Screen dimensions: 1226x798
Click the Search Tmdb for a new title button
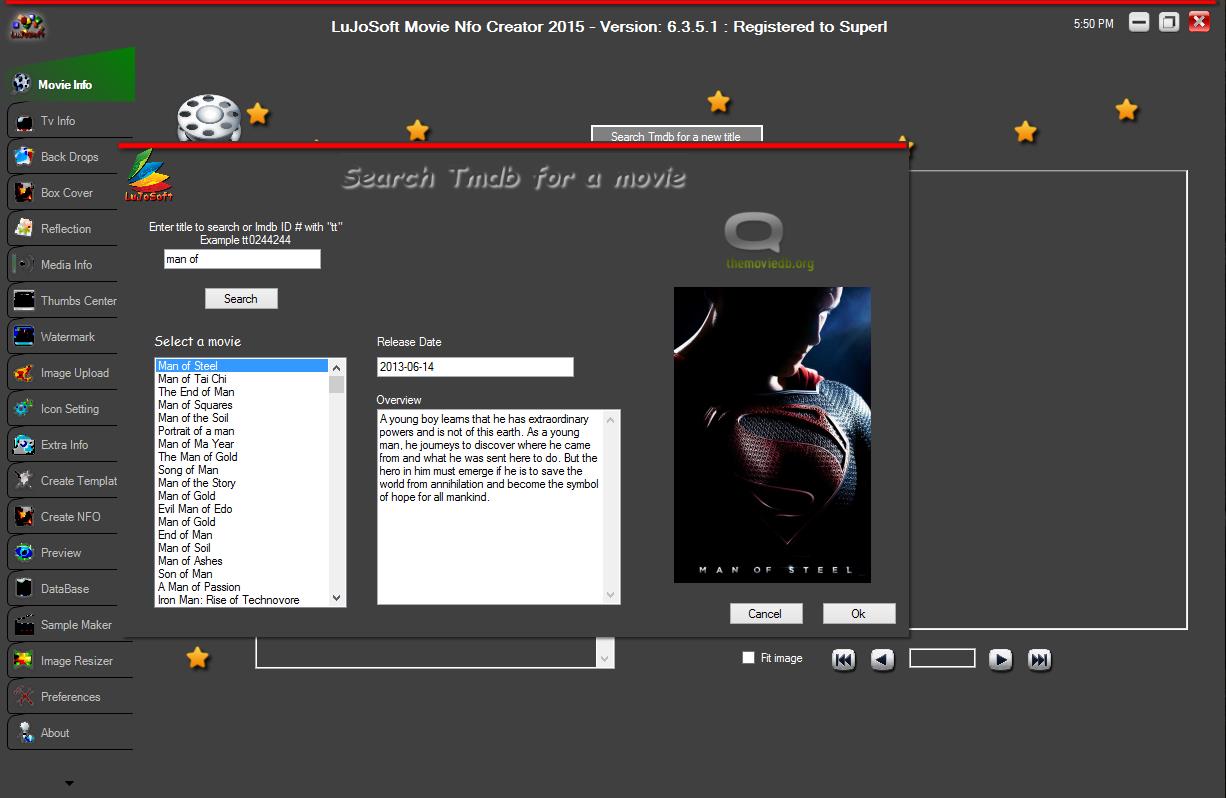point(676,135)
